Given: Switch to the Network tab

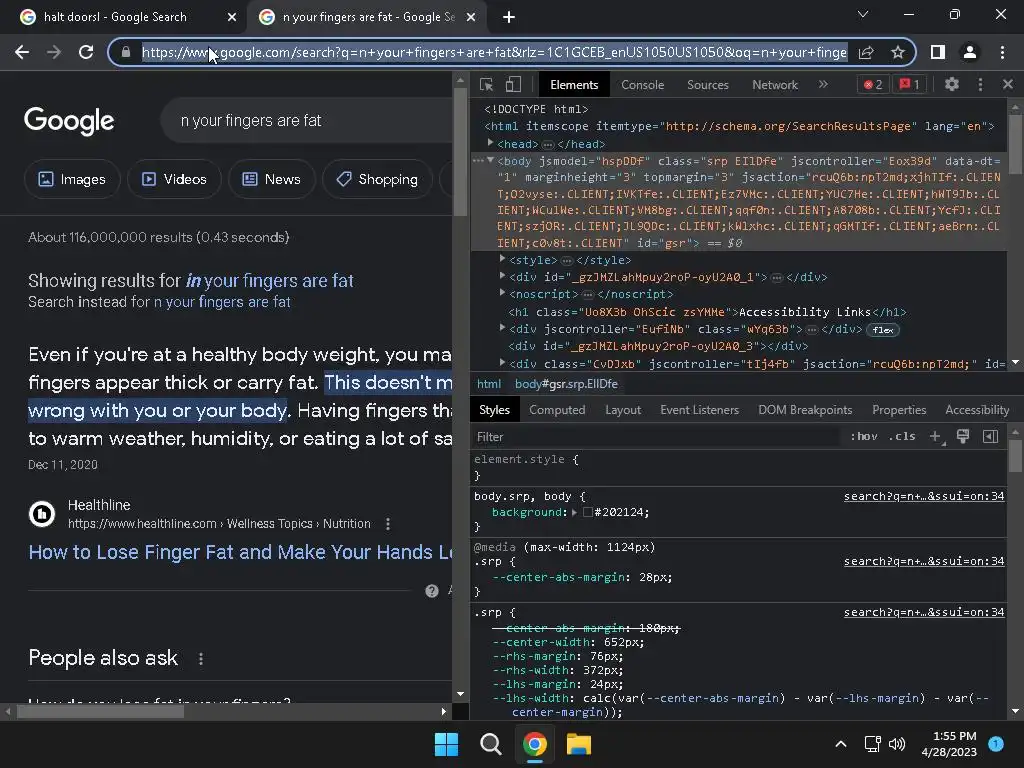Looking at the screenshot, I should (x=775, y=85).
